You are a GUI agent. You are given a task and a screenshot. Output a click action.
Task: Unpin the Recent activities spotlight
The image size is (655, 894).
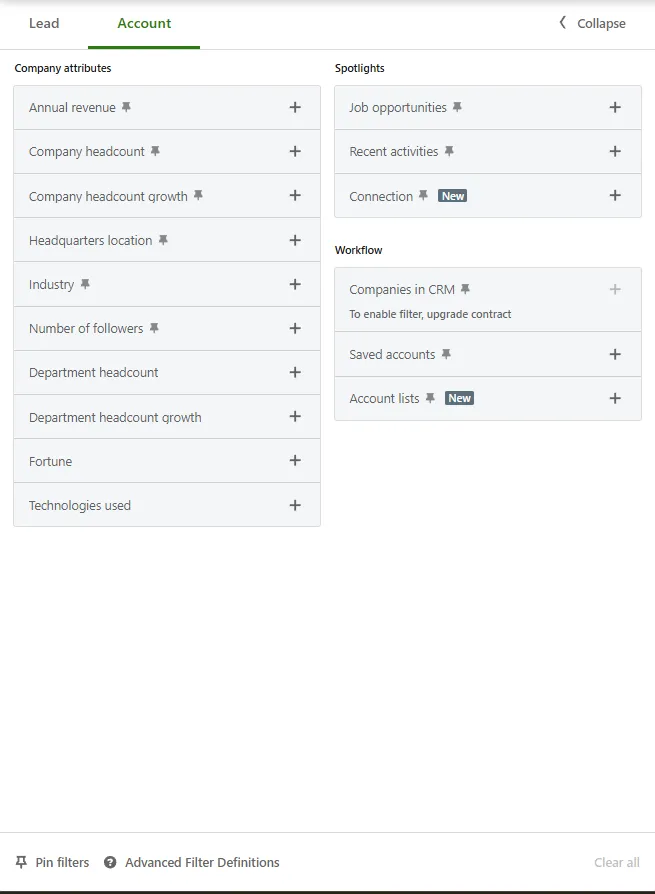click(449, 151)
